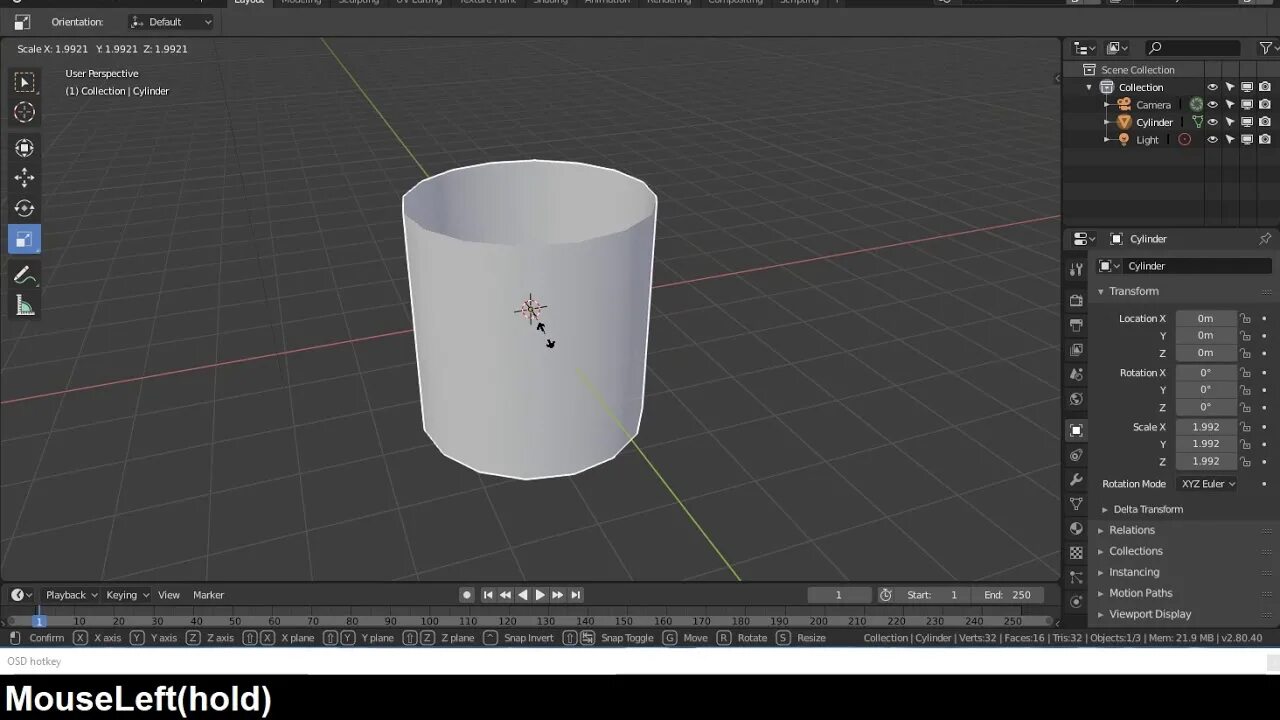The width and height of the screenshot is (1280, 720).
Task: Click the outliner filter funnel icon
Action: [x=1266, y=48]
